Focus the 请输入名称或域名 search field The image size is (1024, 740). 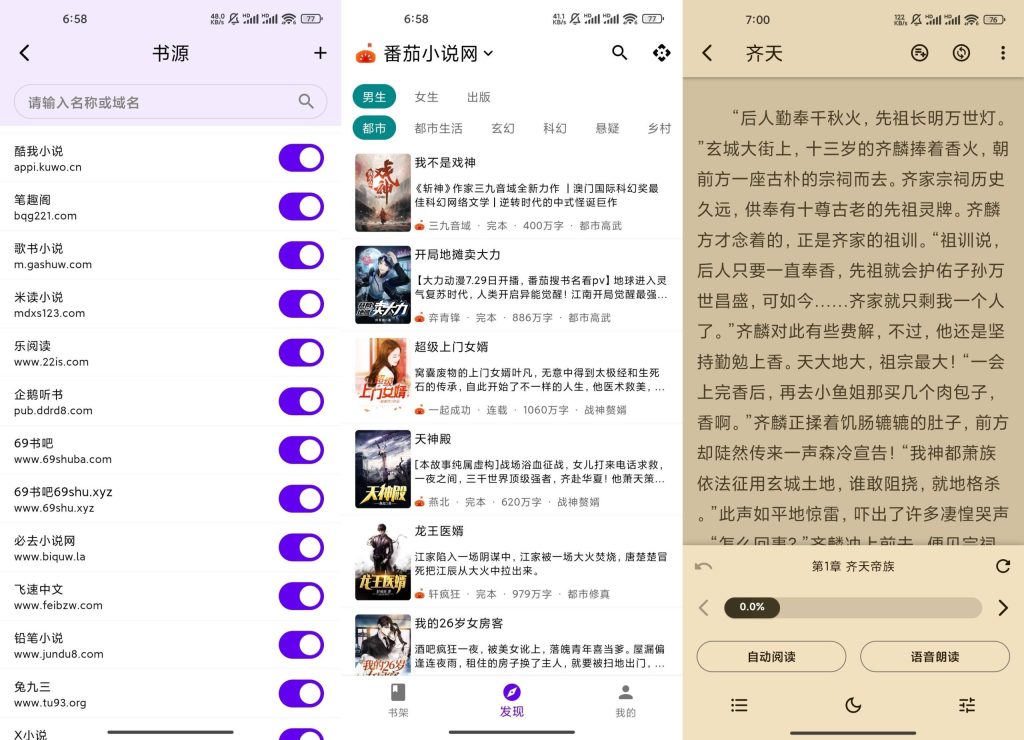170,101
